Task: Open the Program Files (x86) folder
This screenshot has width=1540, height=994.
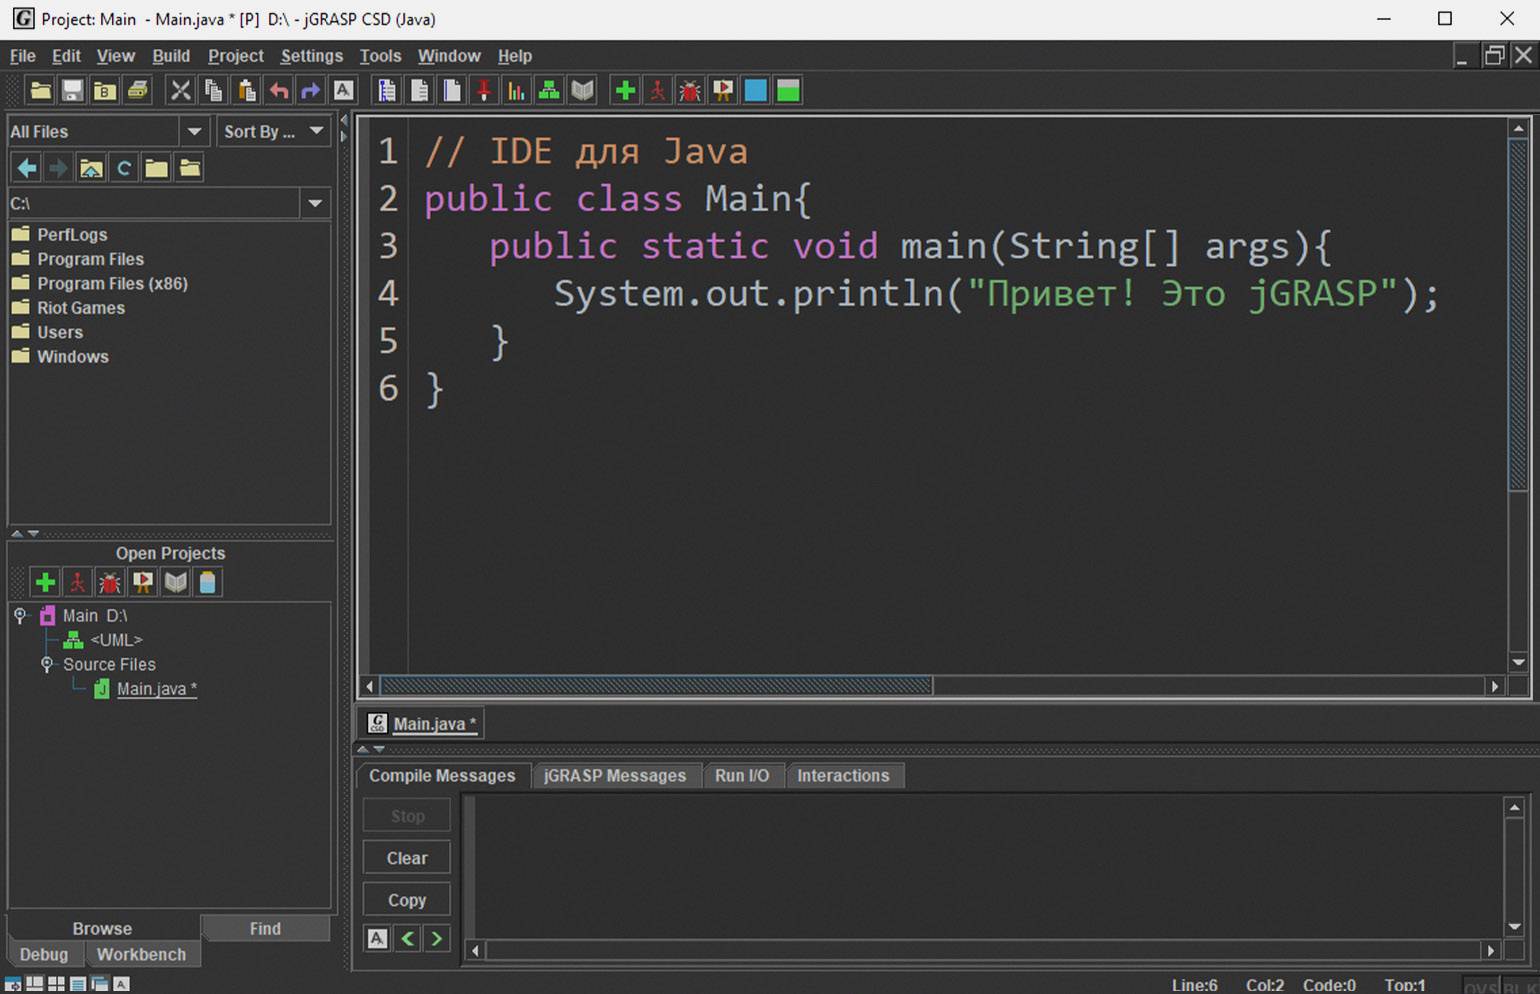Action: (x=112, y=283)
